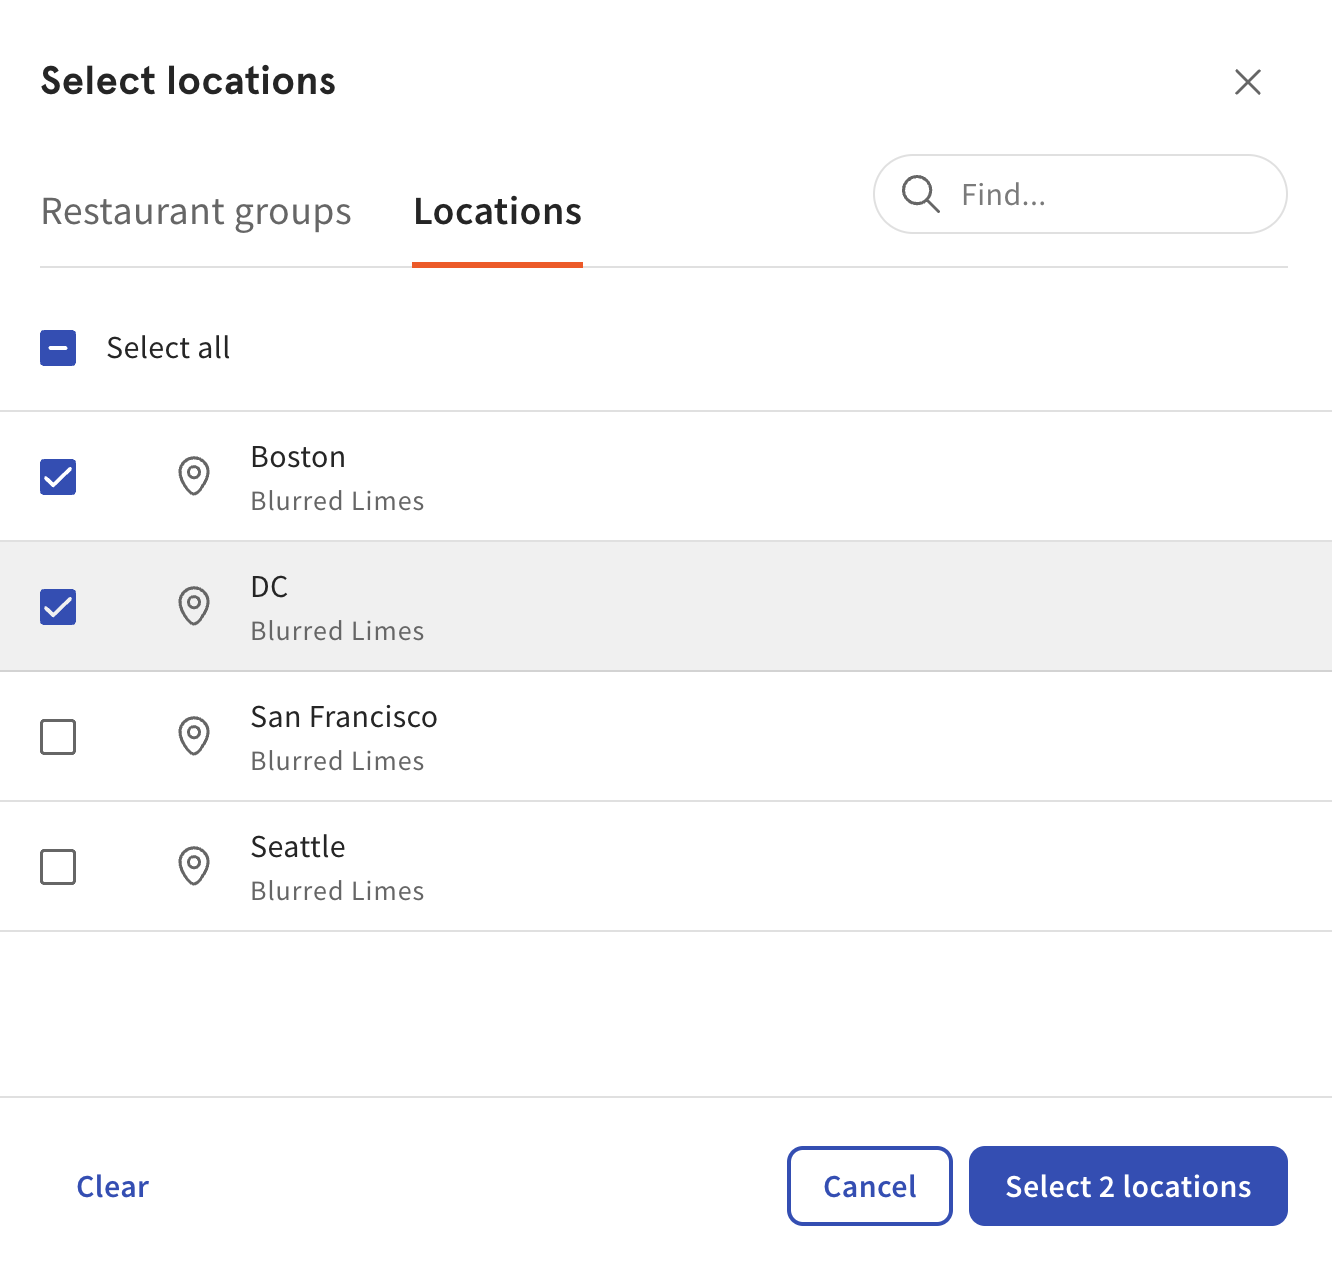Uncheck the DC location checkbox
1332x1264 pixels.
click(58, 606)
